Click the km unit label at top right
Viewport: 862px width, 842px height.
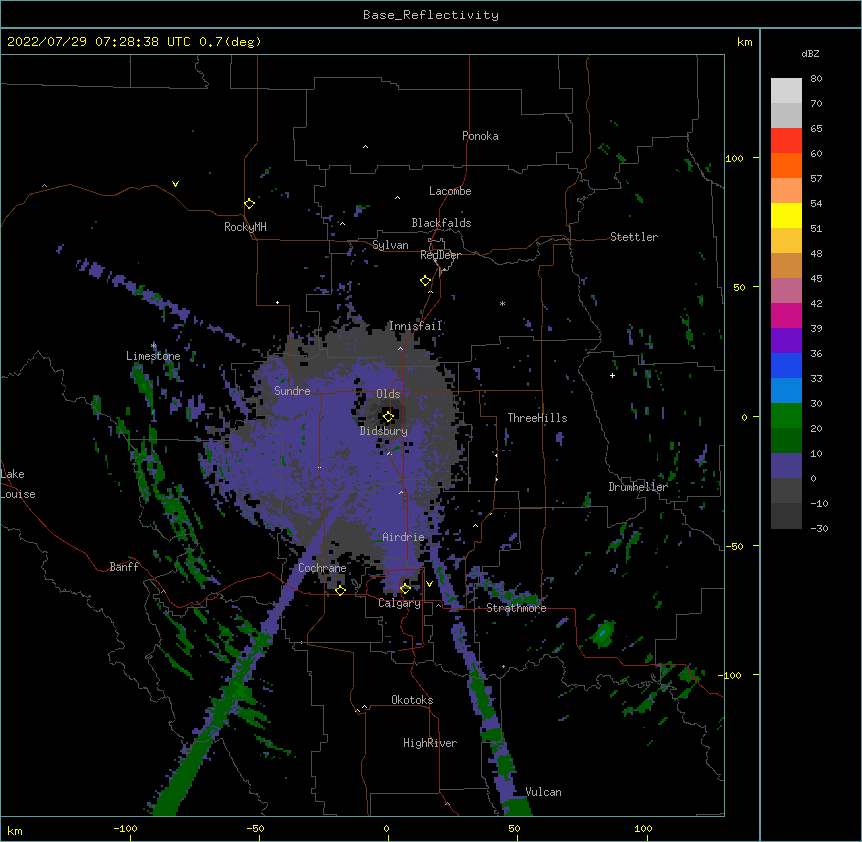[745, 42]
